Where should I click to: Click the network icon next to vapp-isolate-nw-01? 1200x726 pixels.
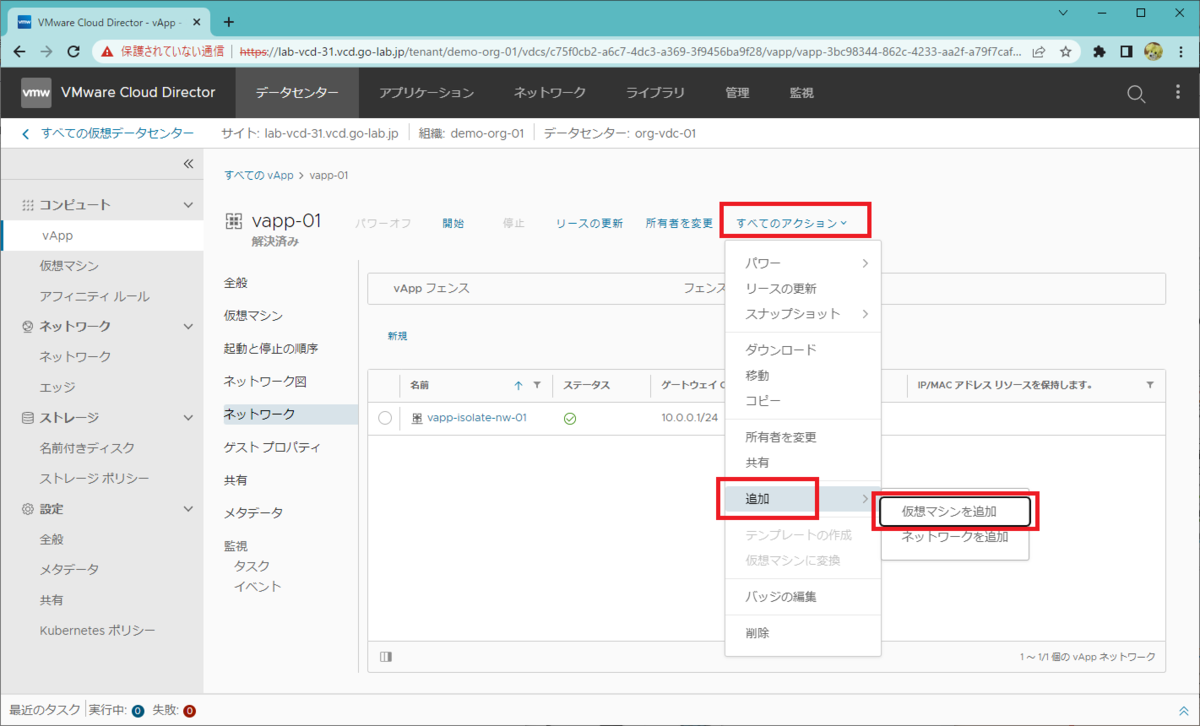tap(417, 418)
